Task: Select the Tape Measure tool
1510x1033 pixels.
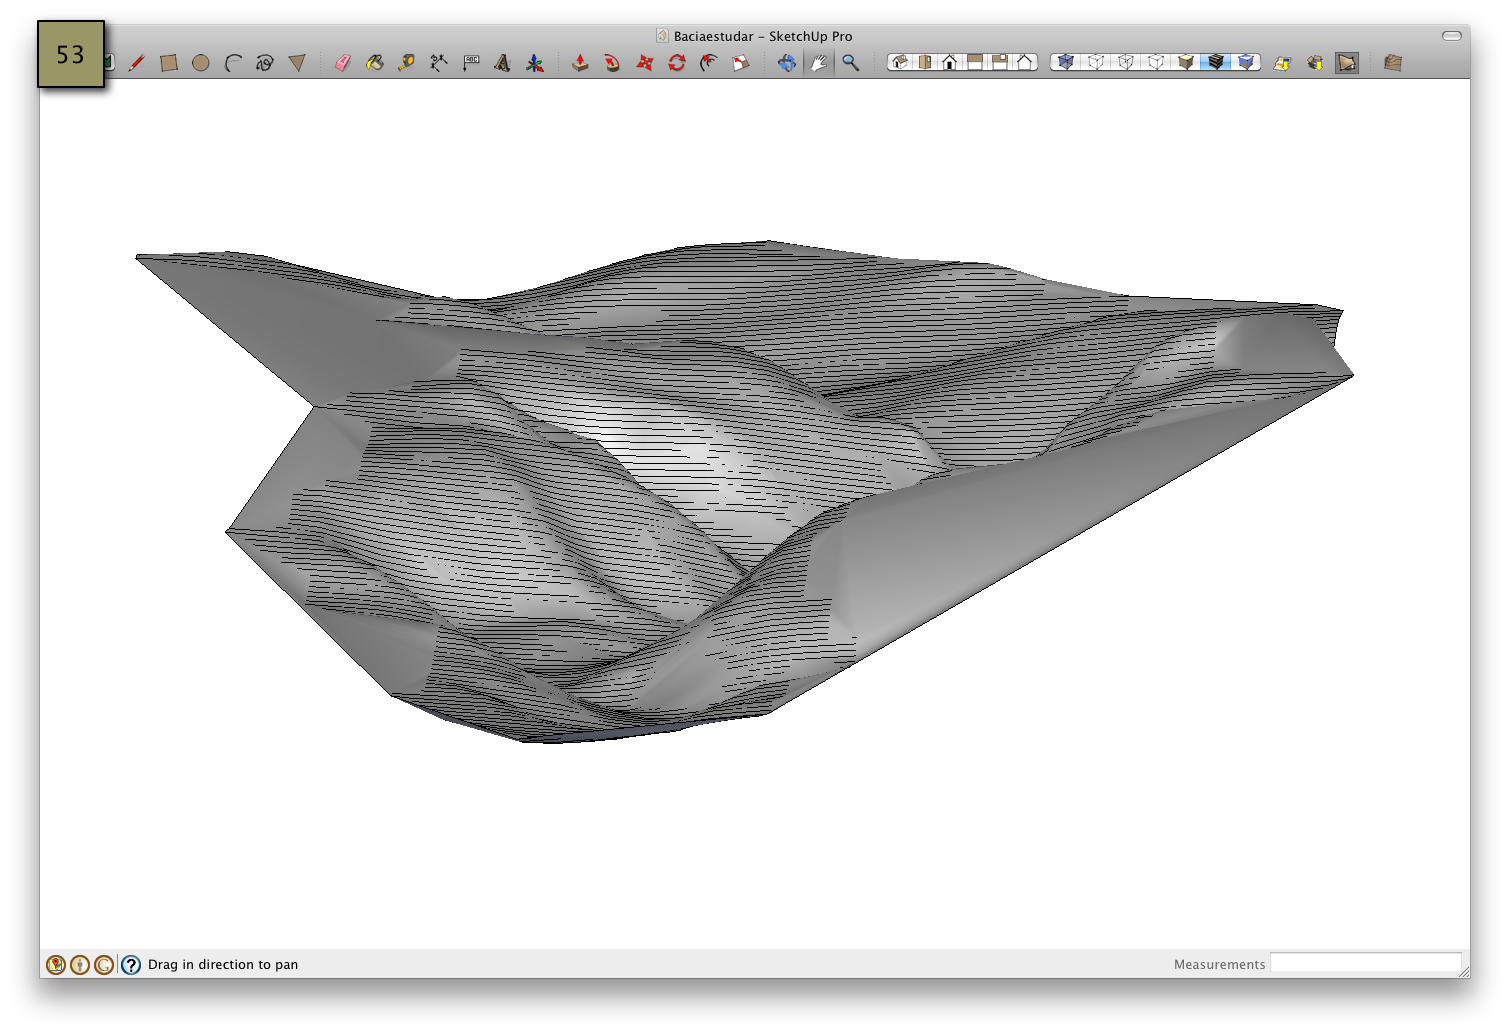Action: pos(405,62)
